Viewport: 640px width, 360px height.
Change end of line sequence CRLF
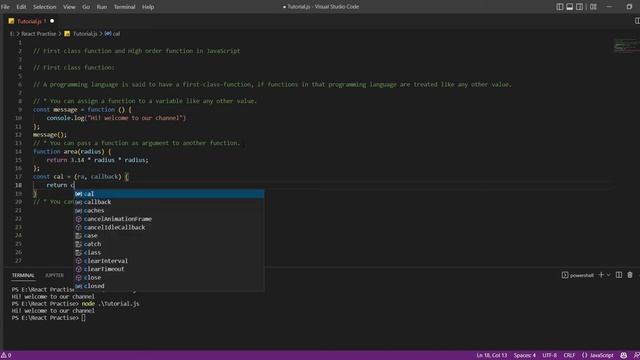pos(569,356)
